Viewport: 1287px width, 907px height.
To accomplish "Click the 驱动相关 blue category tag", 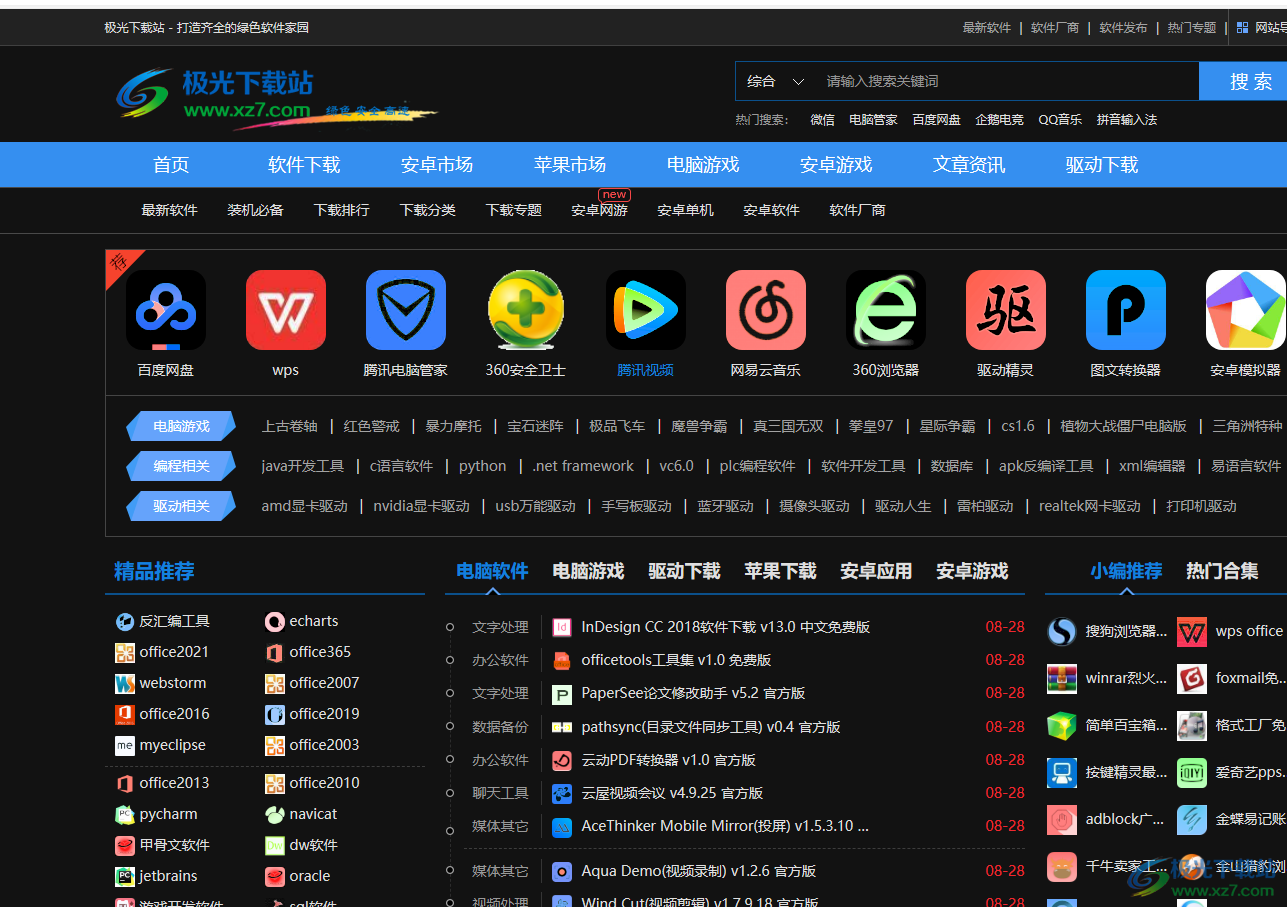I will [x=181, y=506].
